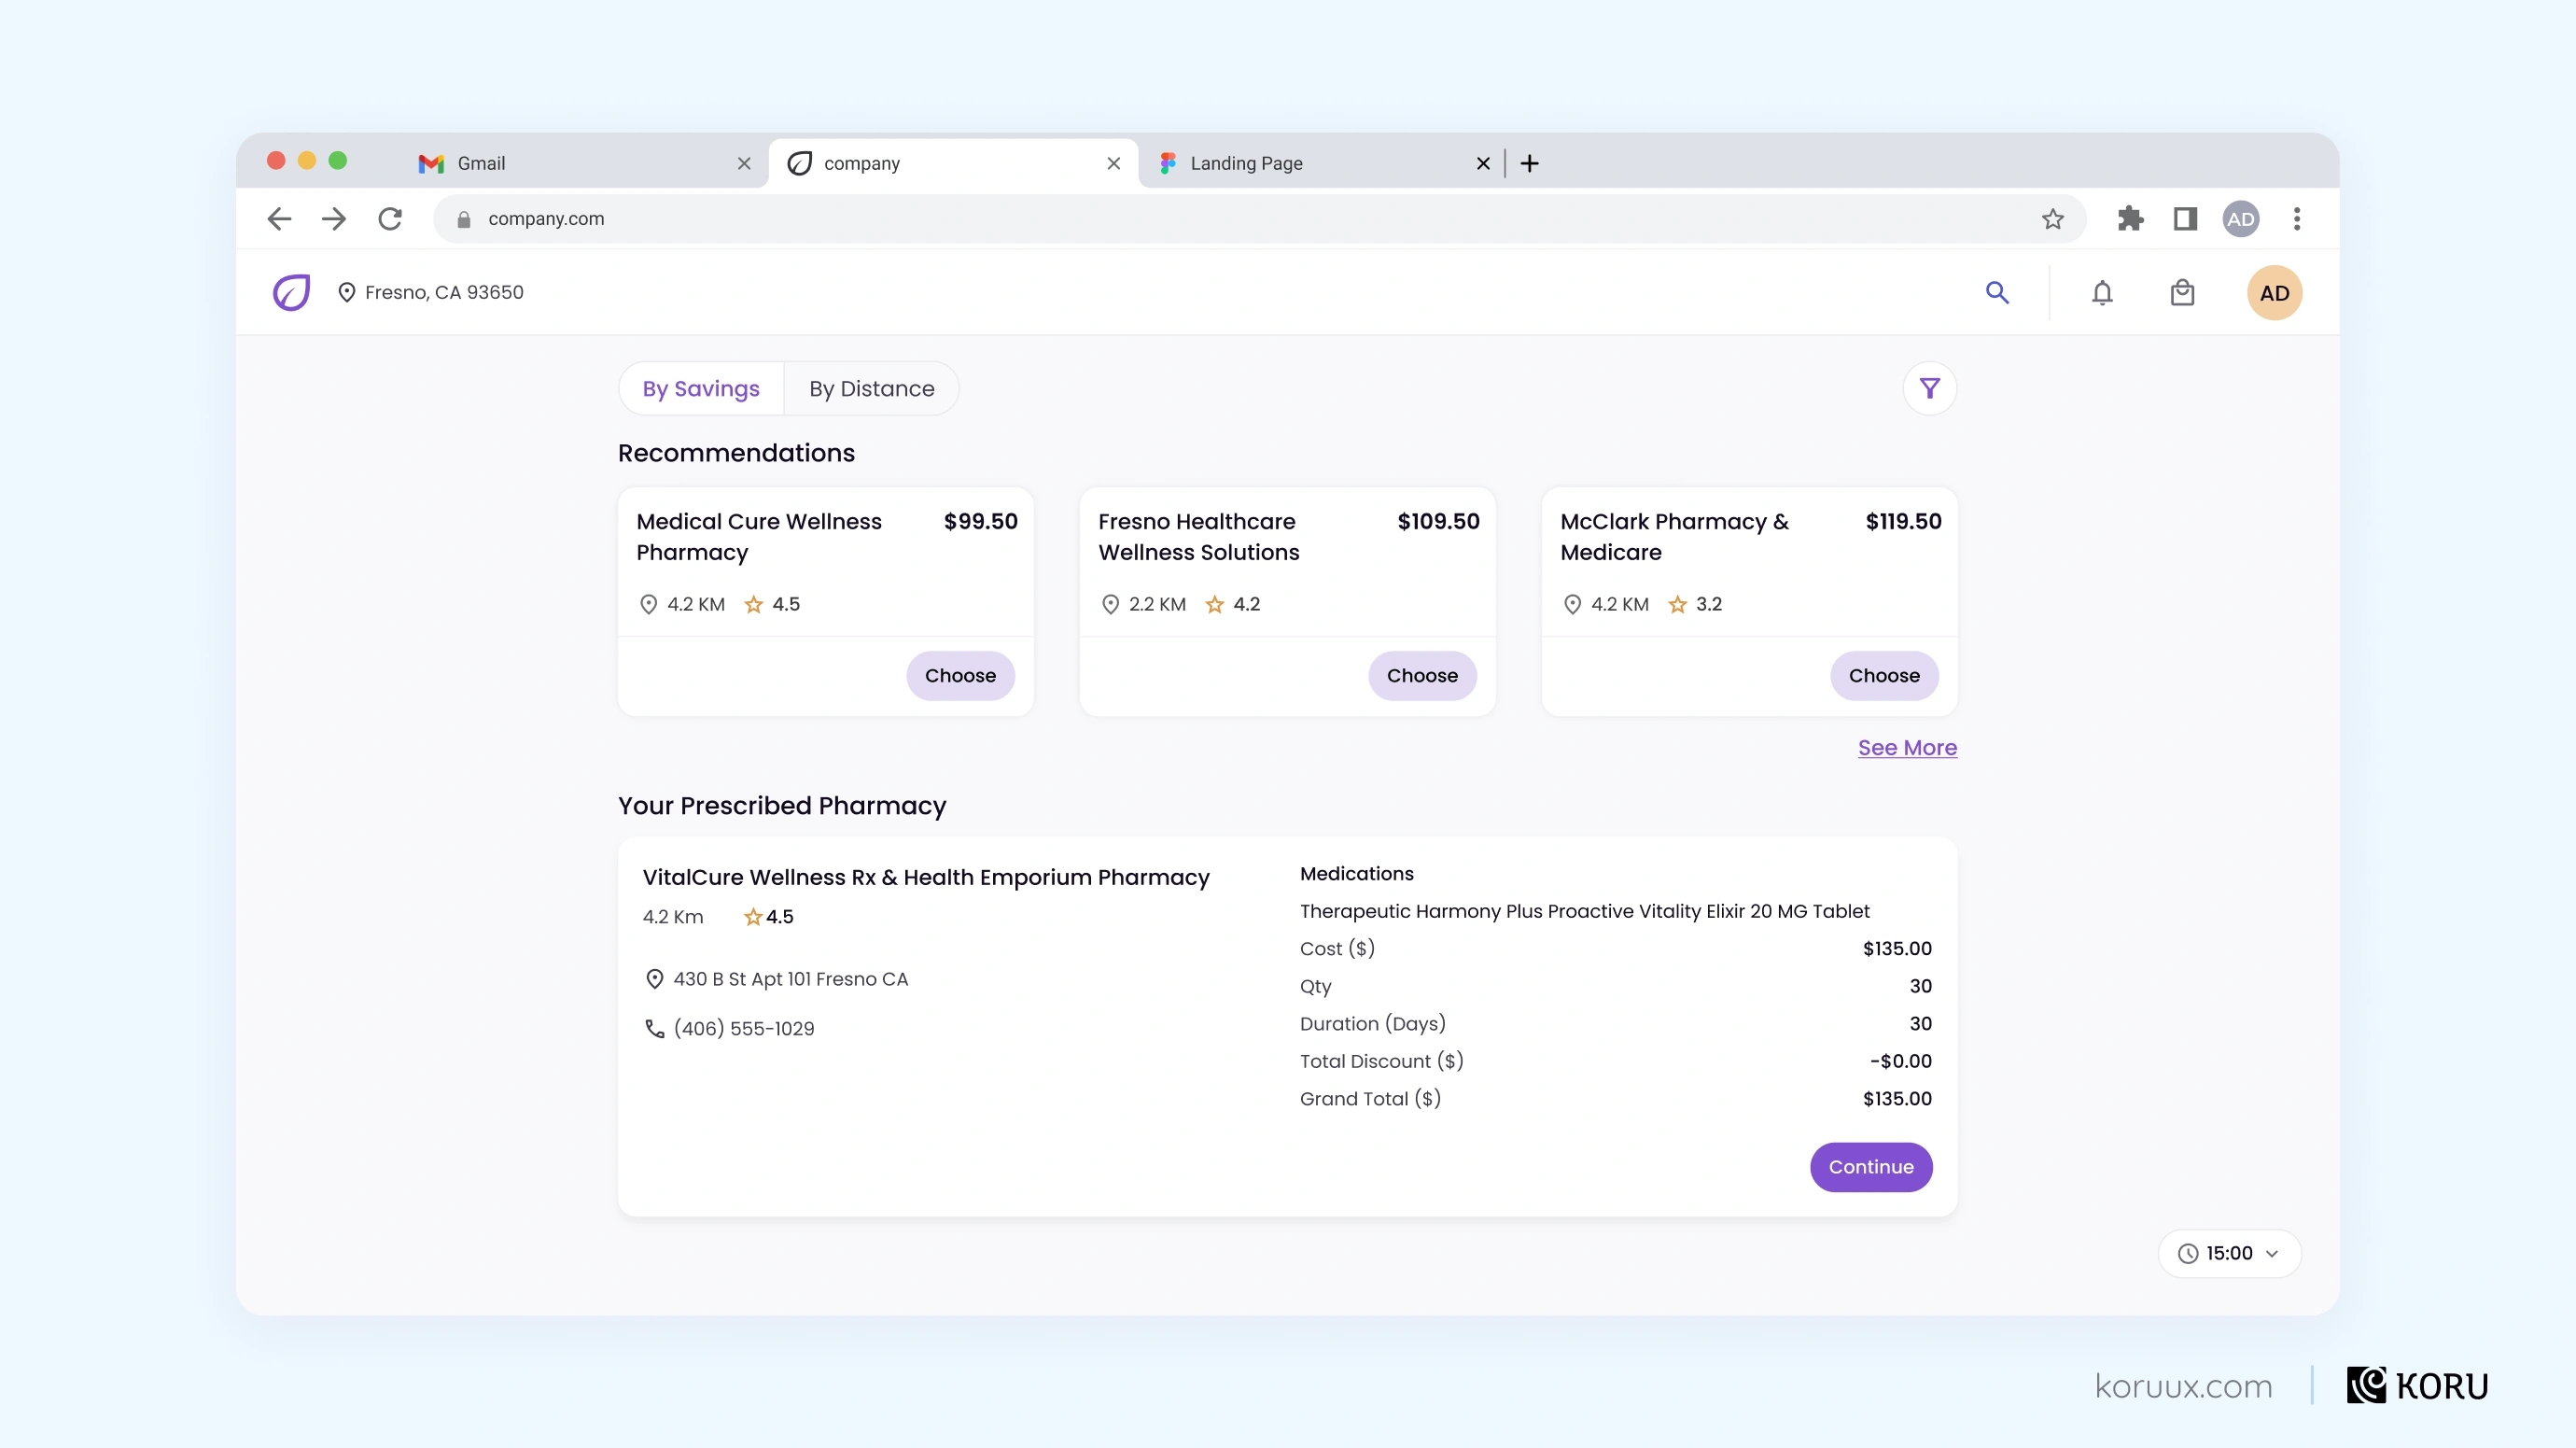The height and width of the screenshot is (1448, 2576).
Task: Bookmark page with the star icon
Action: point(2053,219)
